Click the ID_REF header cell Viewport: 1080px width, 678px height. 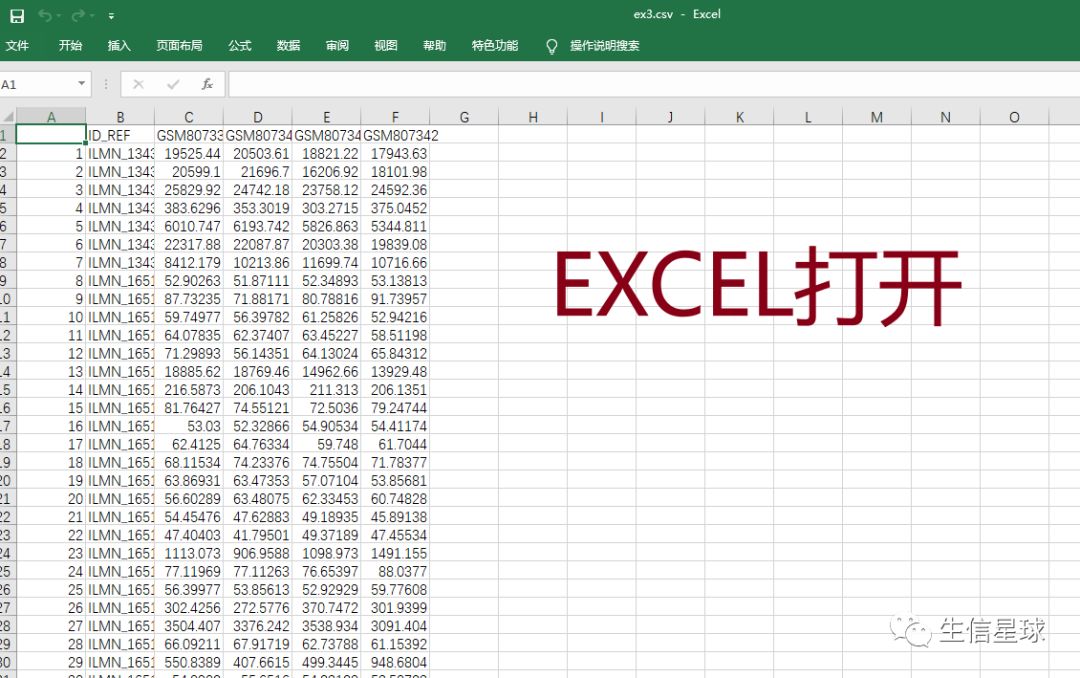coord(120,136)
